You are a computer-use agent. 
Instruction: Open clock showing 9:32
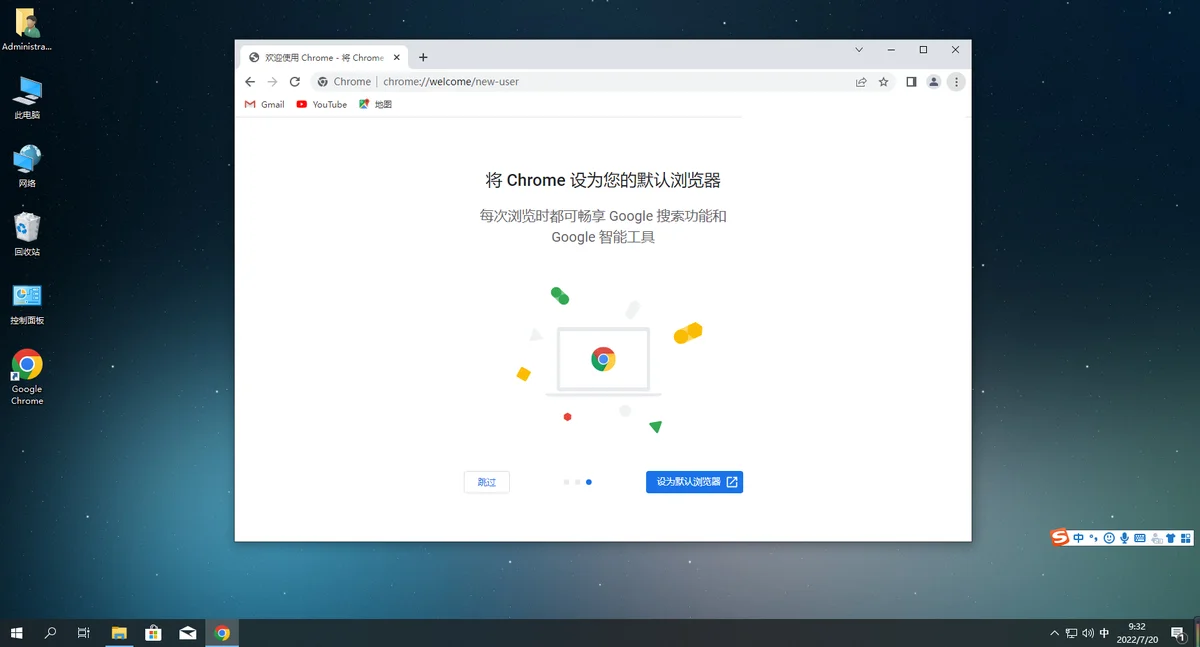point(1137,633)
